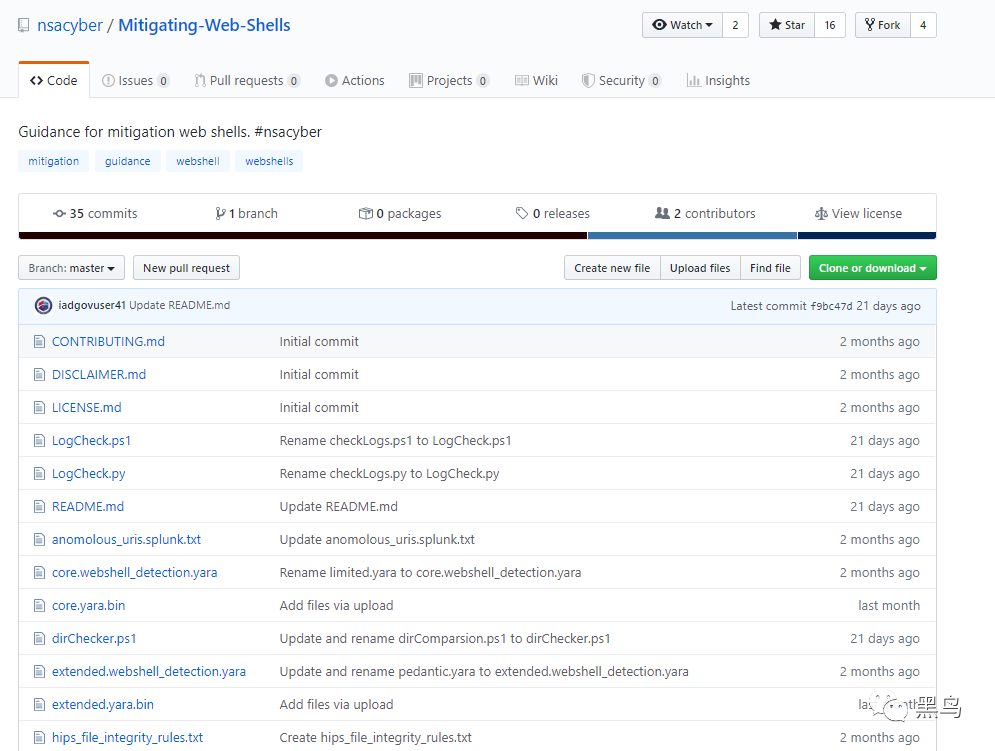Image resolution: width=995 pixels, height=751 pixels.
Task: Click New pull request button
Action: [x=187, y=268]
